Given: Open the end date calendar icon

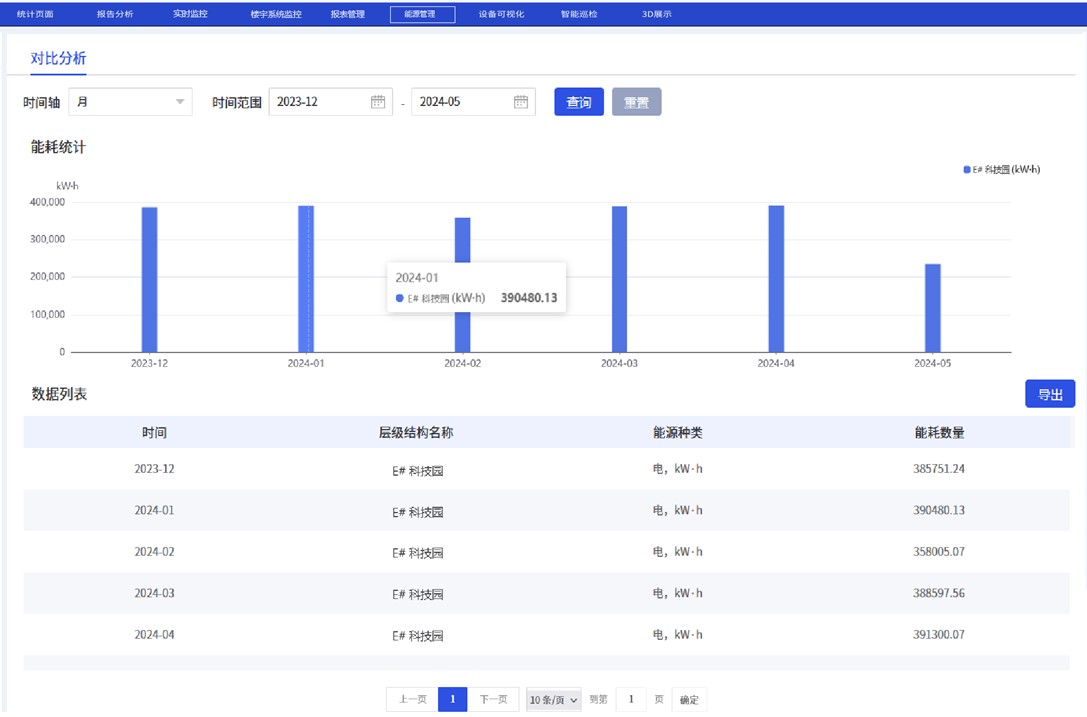Looking at the screenshot, I should [x=520, y=102].
